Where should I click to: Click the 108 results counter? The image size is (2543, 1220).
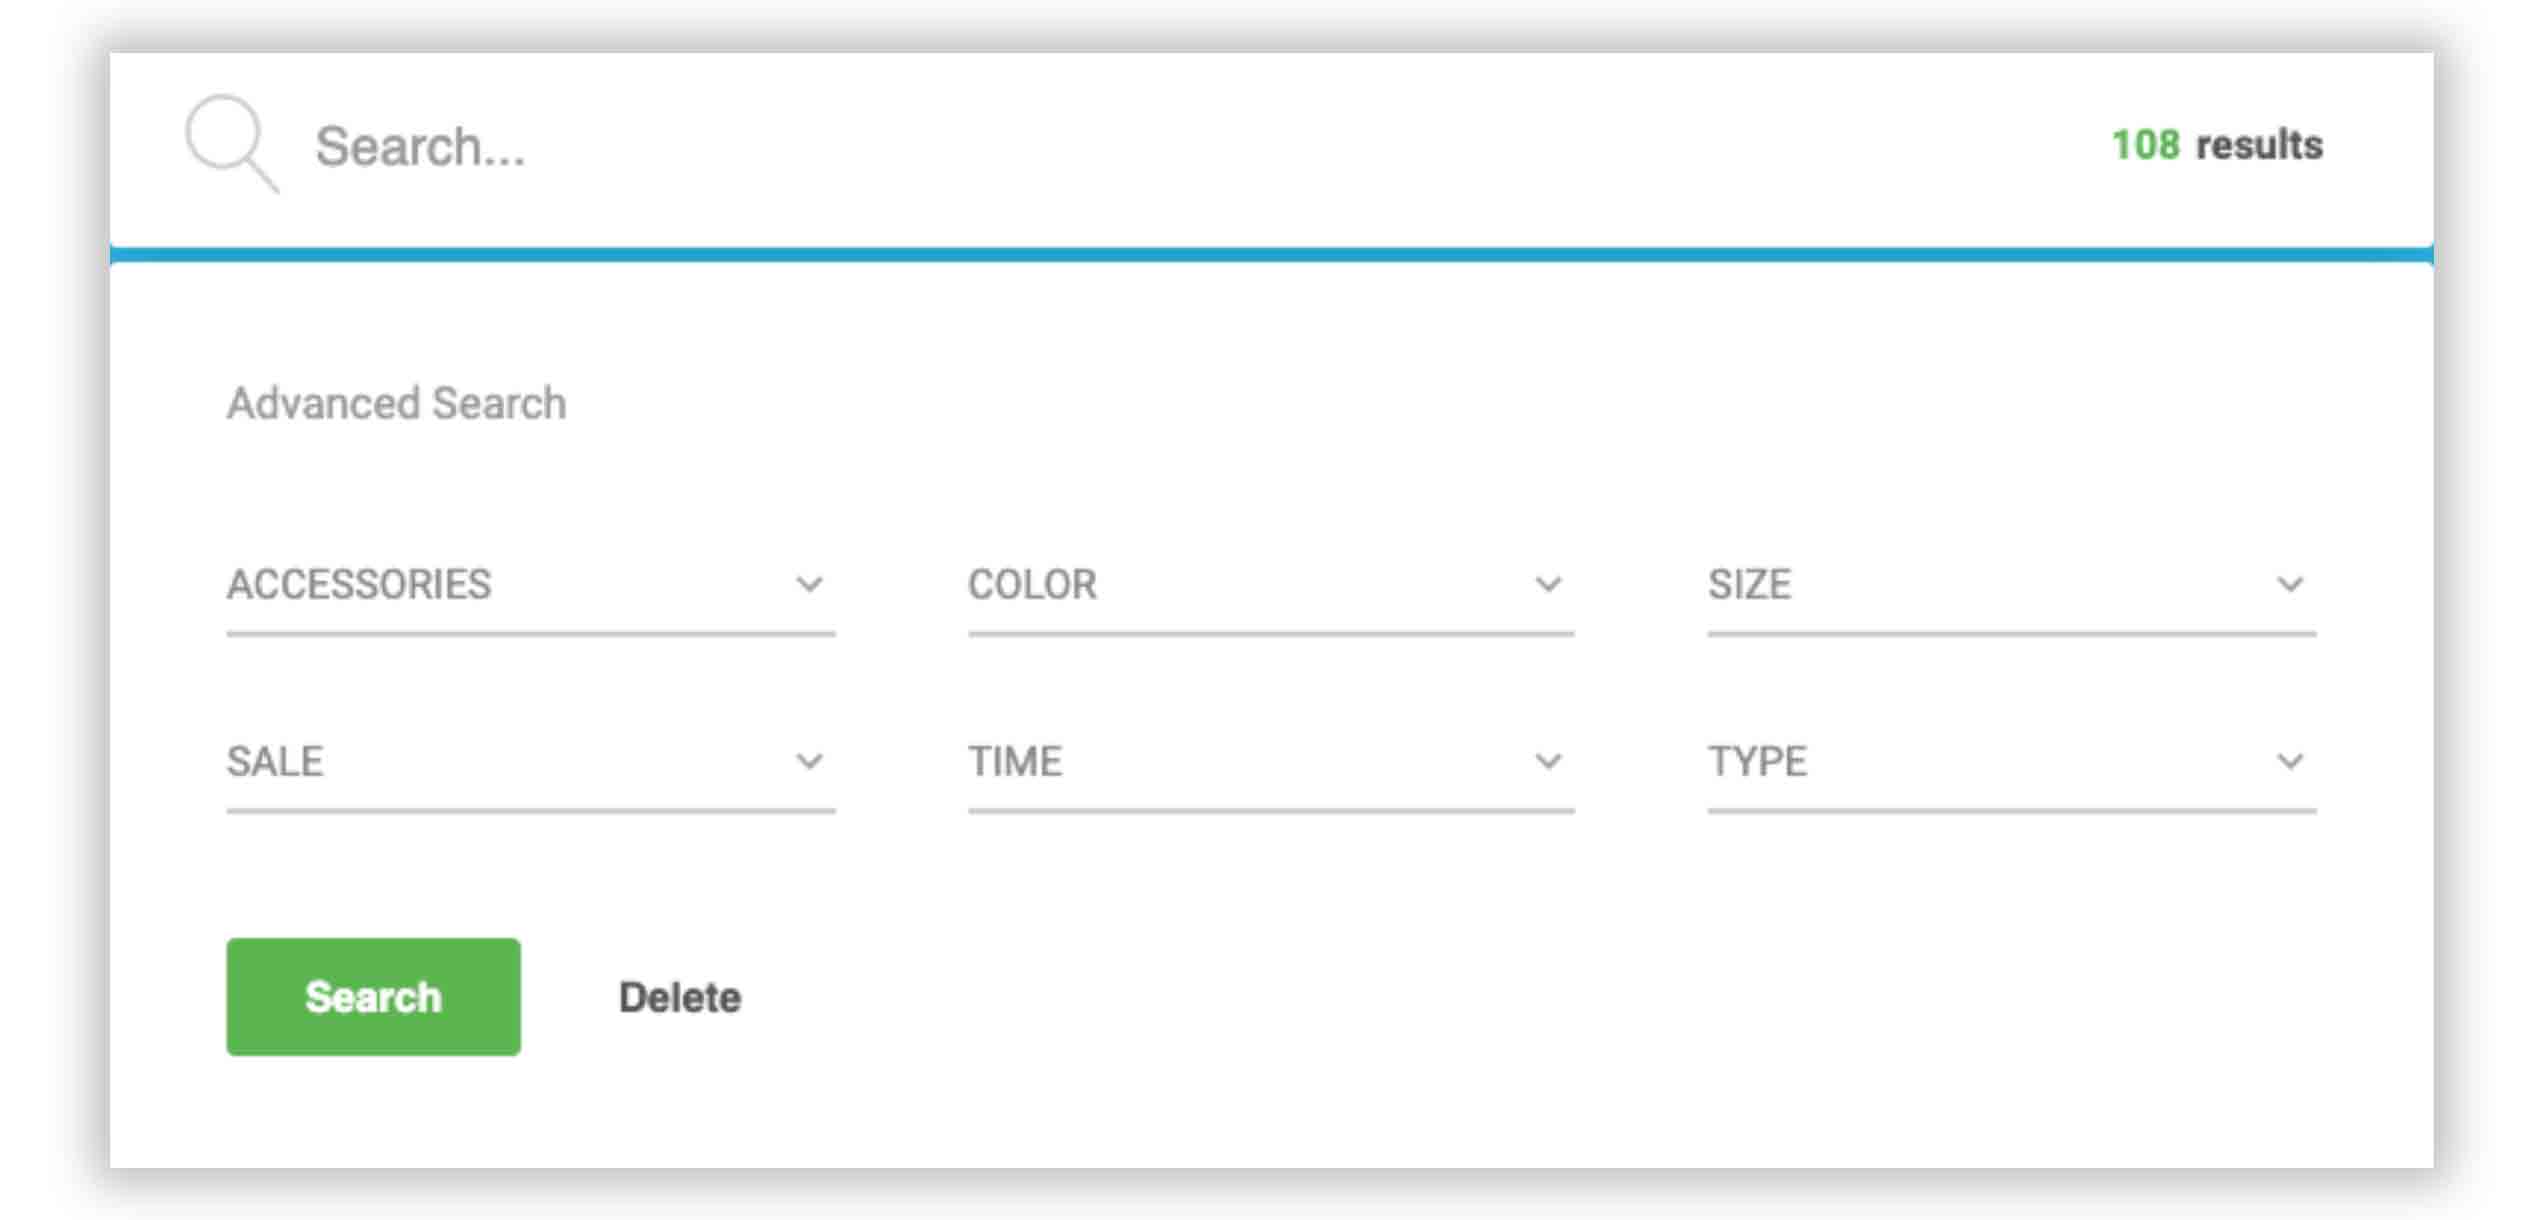coord(2217,146)
